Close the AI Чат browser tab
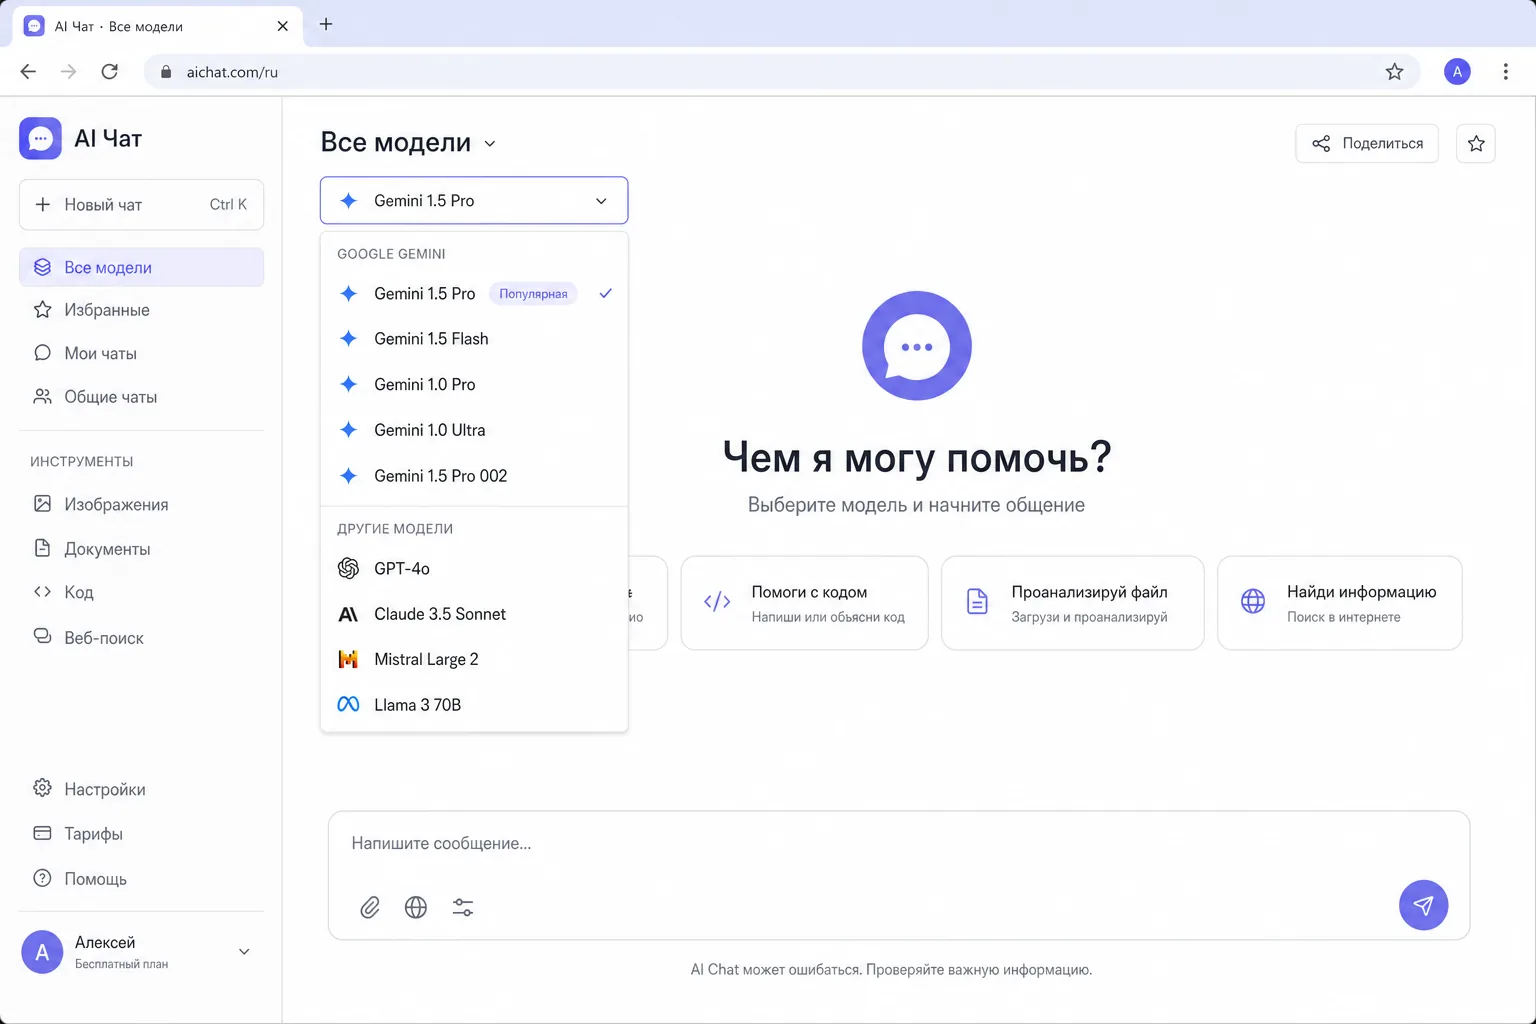 pyautogui.click(x=282, y=26)
